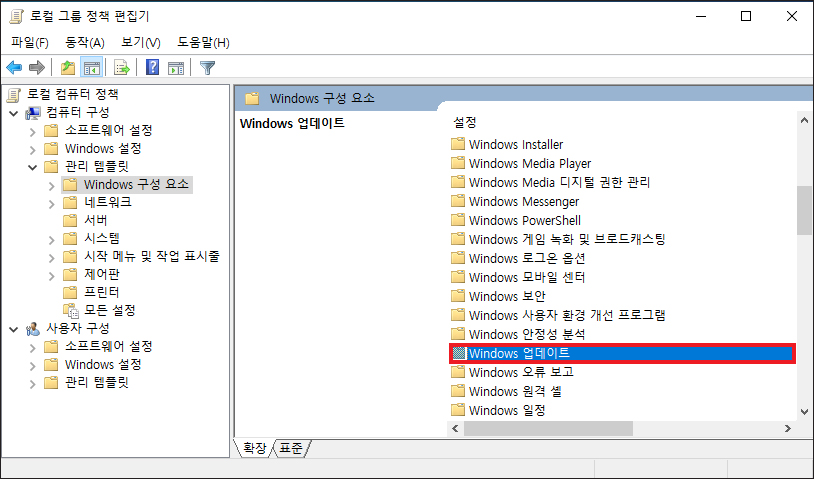The width and height of the screenshot is (814, 479).
Task: Open the 동작(A) menu
Action: pyautogui.click(x=85, y=43)
